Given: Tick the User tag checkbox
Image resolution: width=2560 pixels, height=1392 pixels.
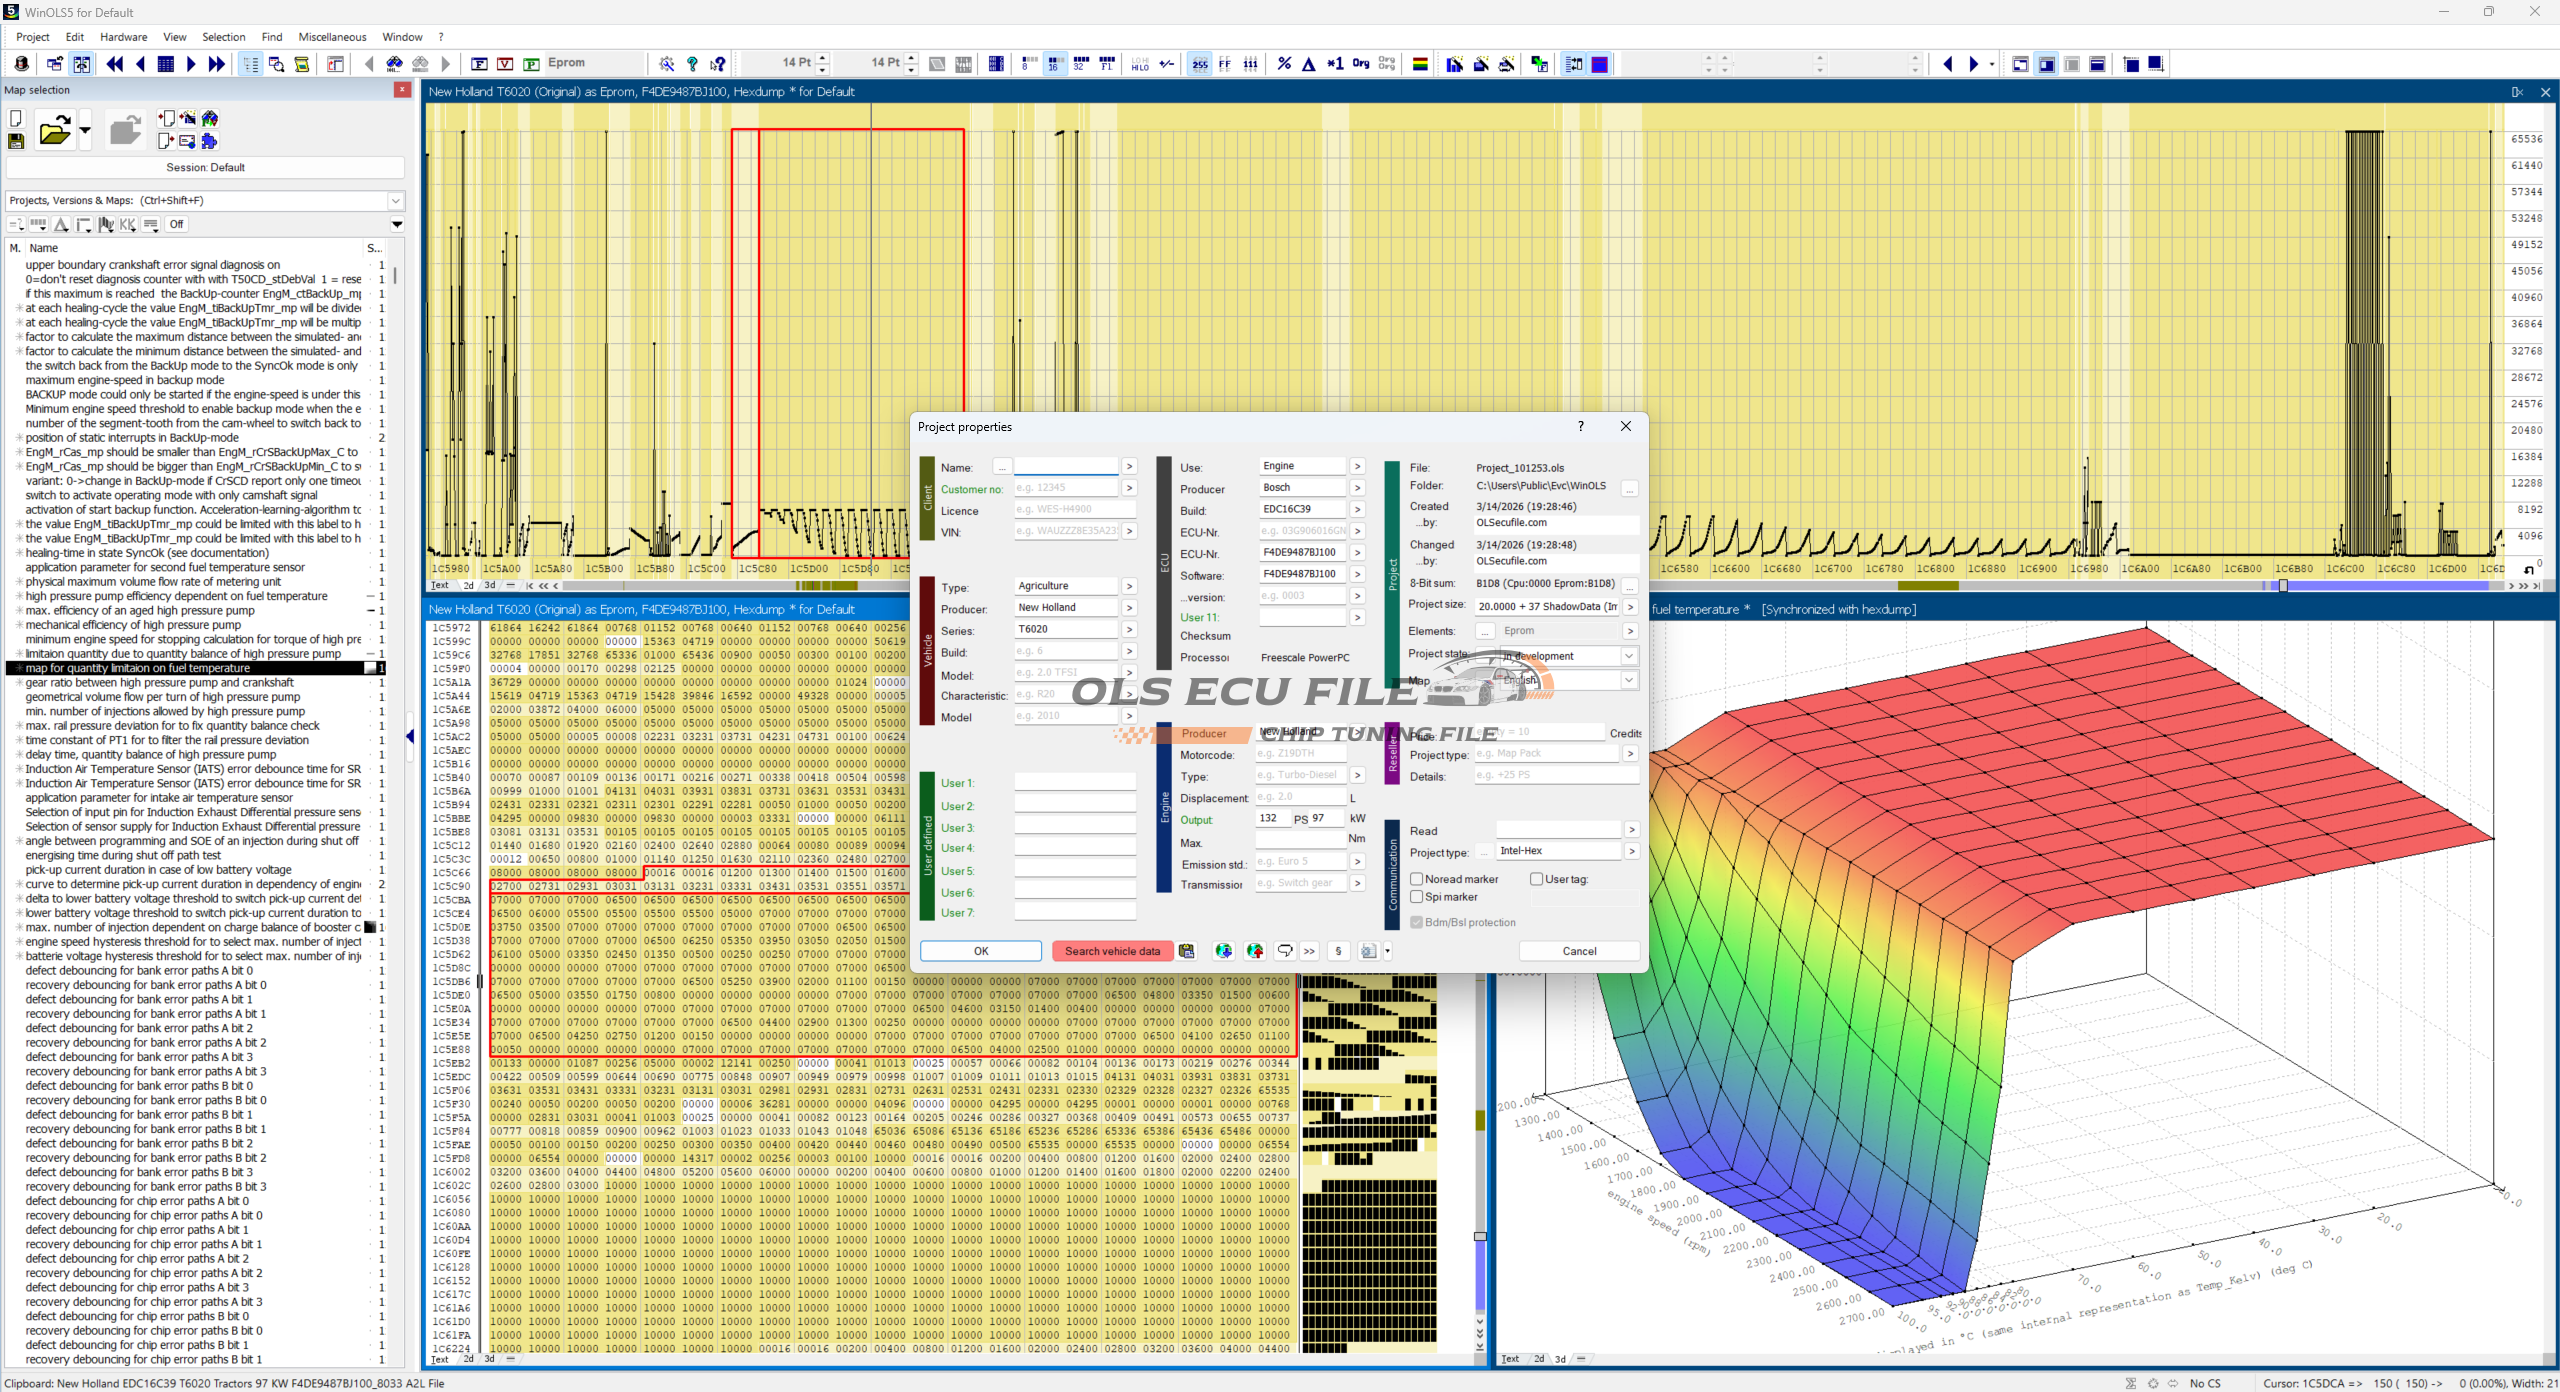Looking at the screenshot, I should coord(1536,879).
